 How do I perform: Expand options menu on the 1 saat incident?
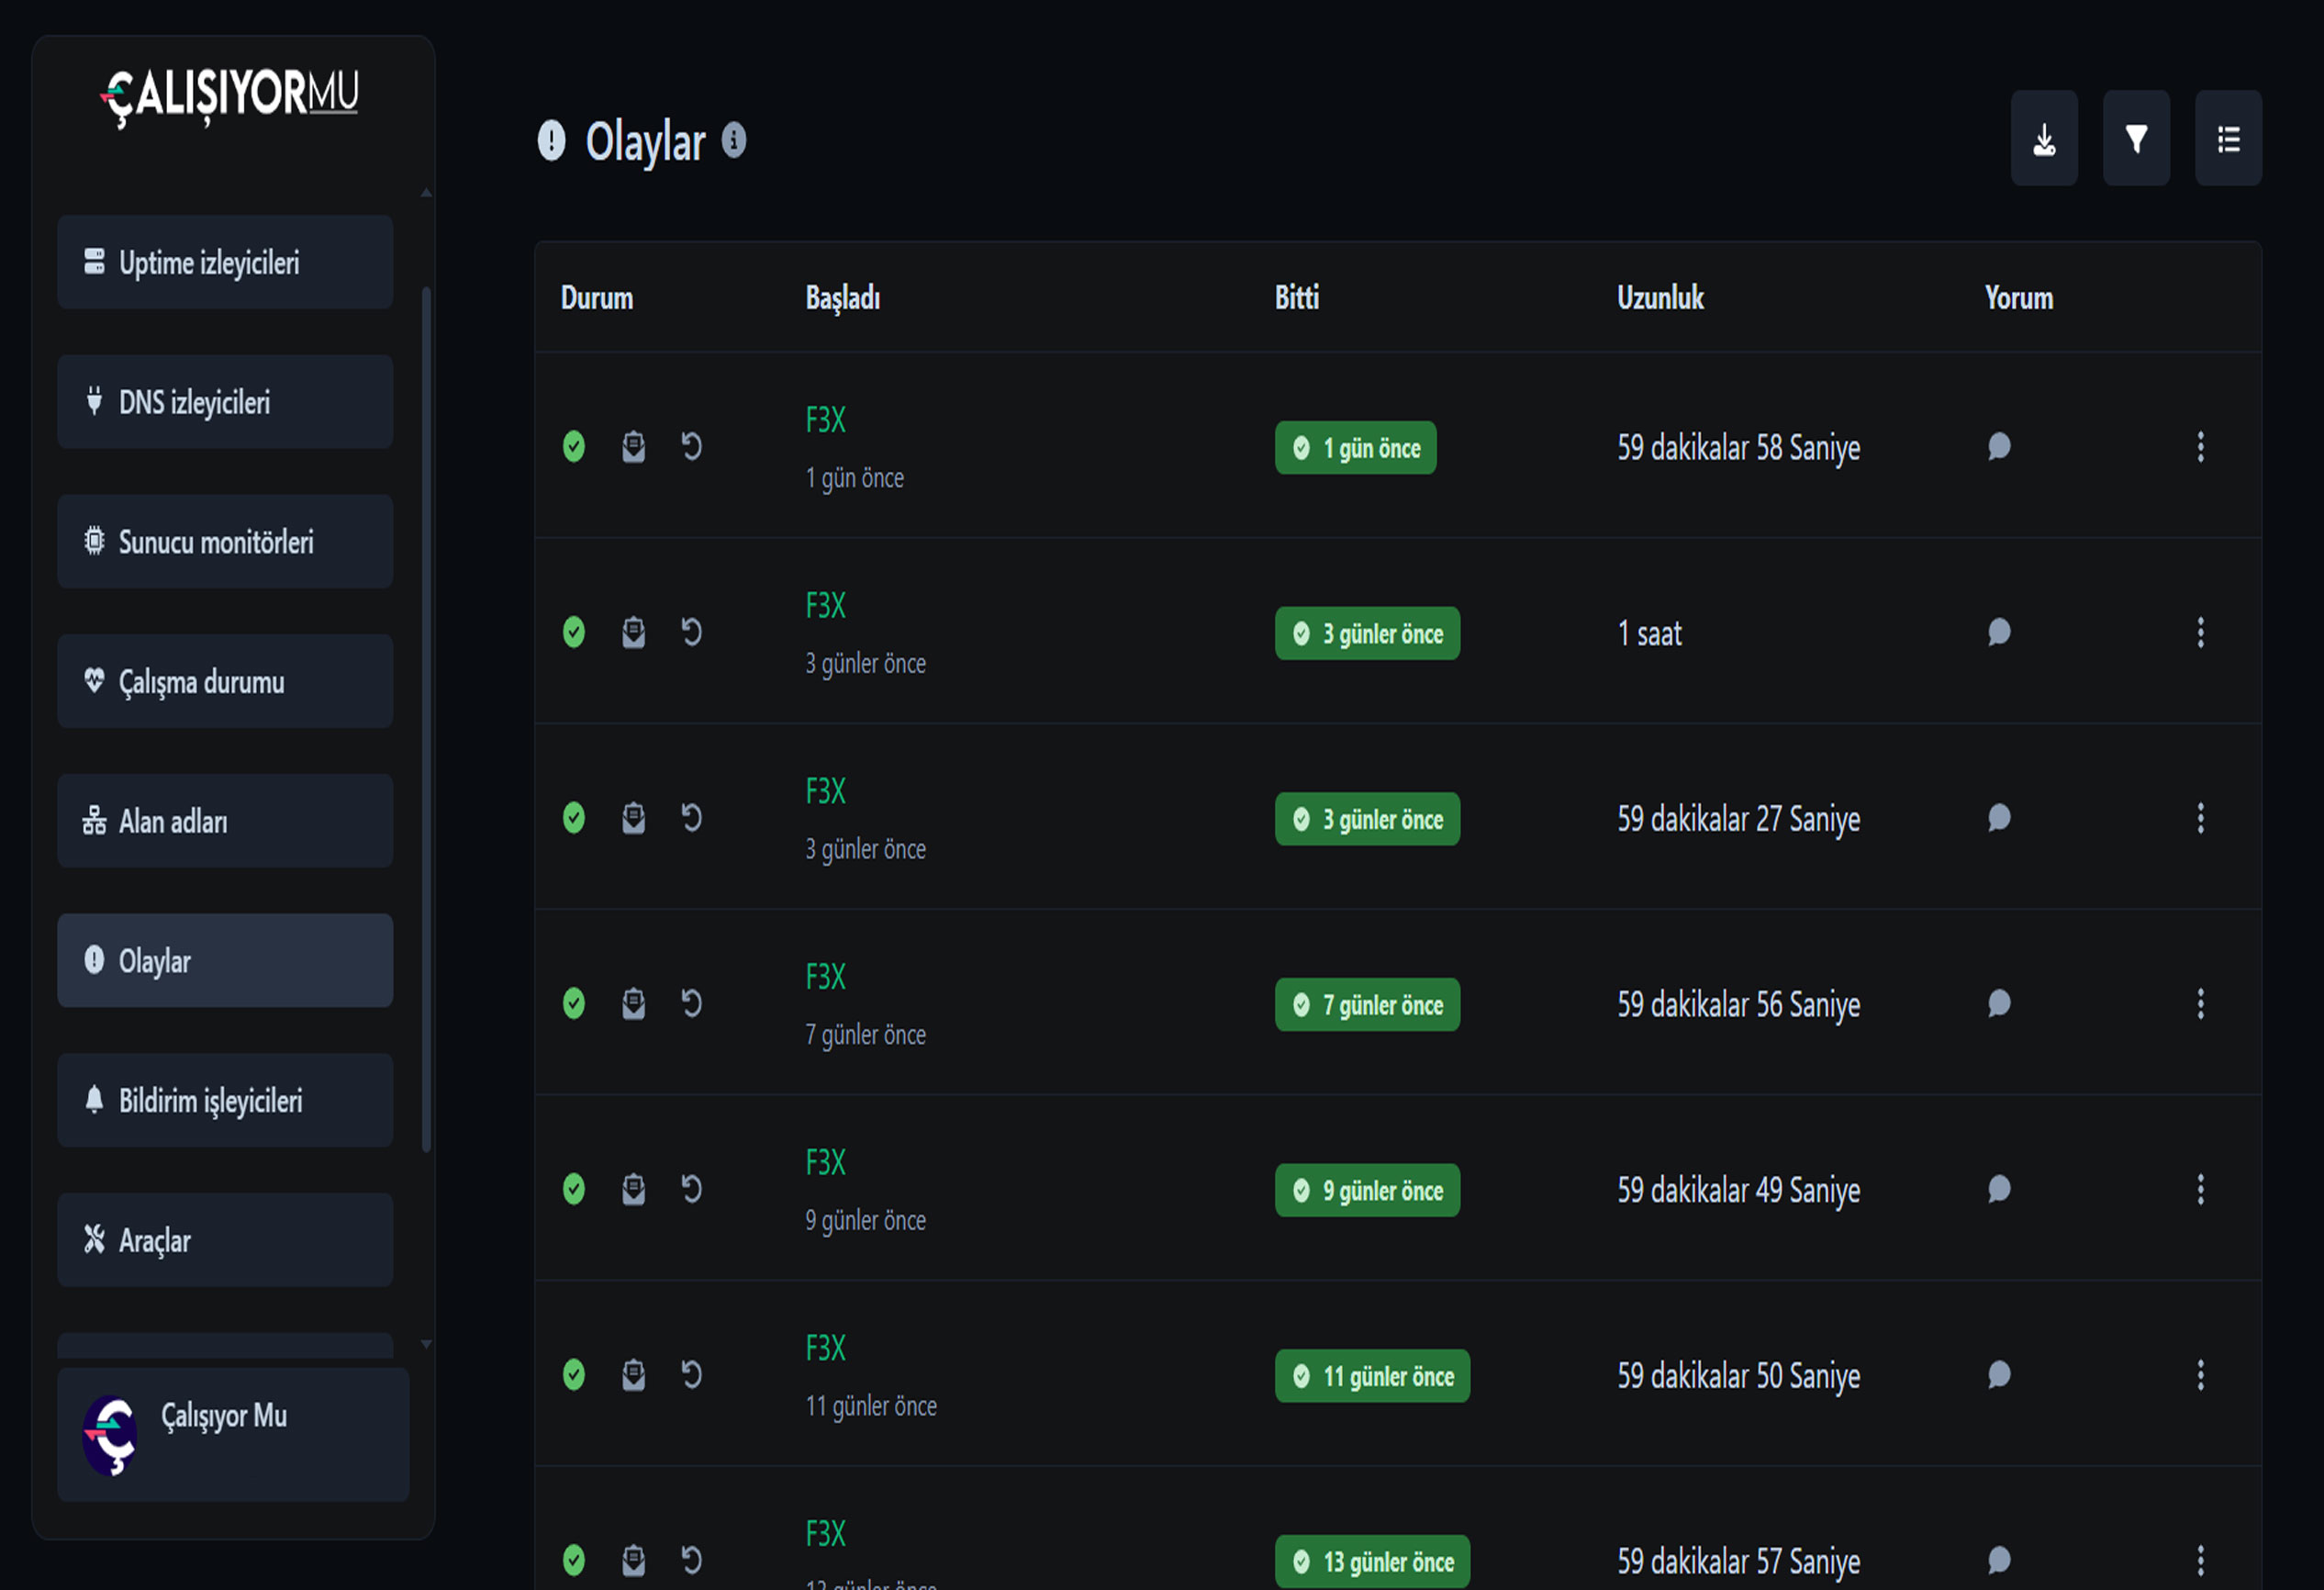(x=2200, y=632)
